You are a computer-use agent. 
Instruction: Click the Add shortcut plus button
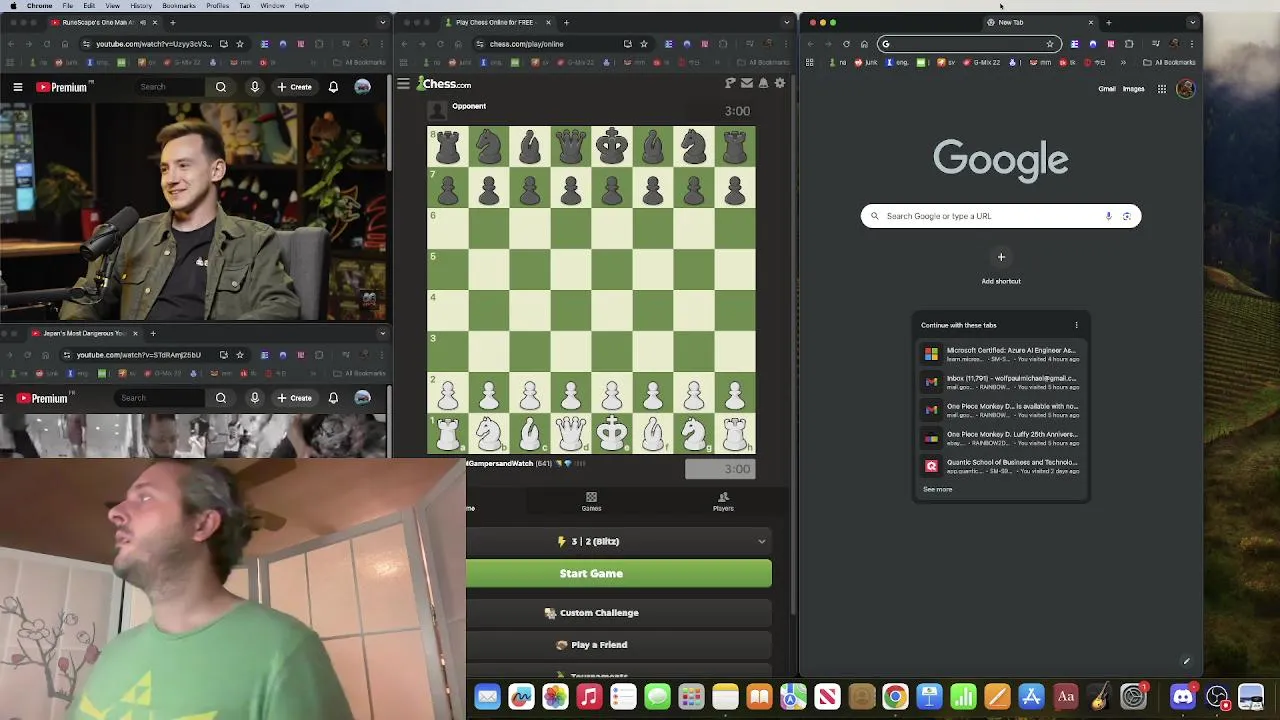[1001, 257]
